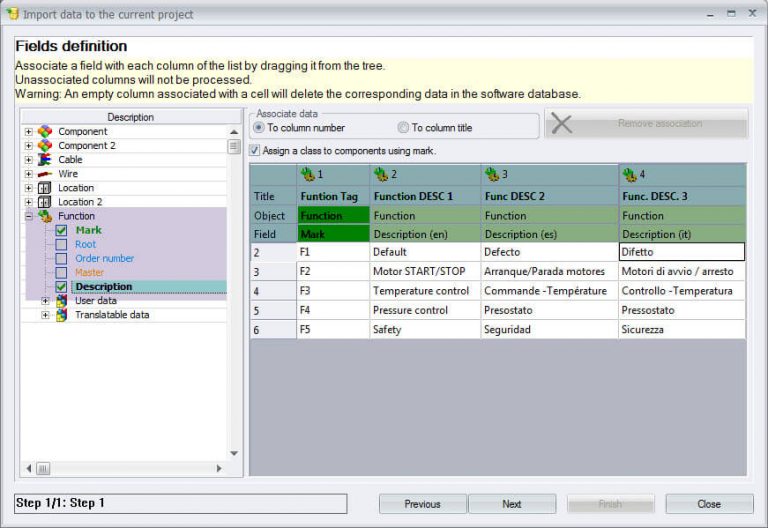This screenshot has width=768, height=528.
Task: Select the Funtion Tag column title
Action: coord(333,196)
